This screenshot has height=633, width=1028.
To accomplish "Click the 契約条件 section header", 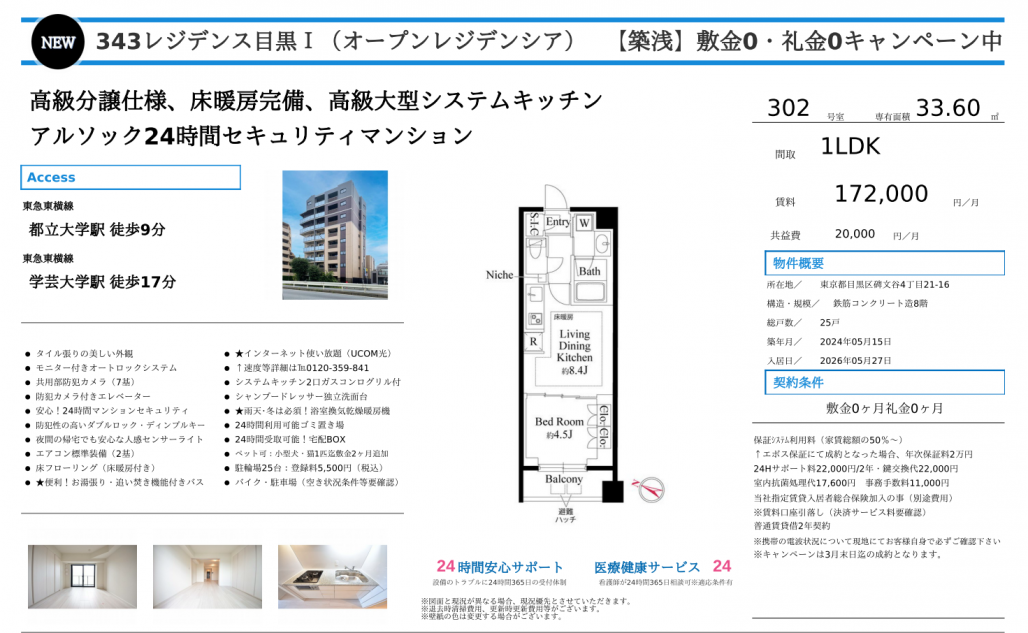I will coord(884,383).
